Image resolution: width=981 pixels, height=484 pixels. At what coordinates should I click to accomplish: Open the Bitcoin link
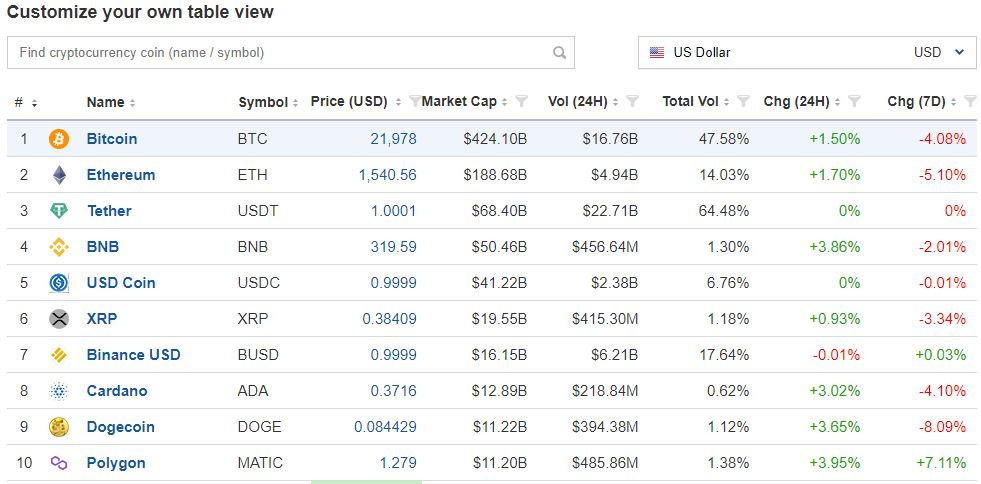pyautogui.click(x=112, y=139)
